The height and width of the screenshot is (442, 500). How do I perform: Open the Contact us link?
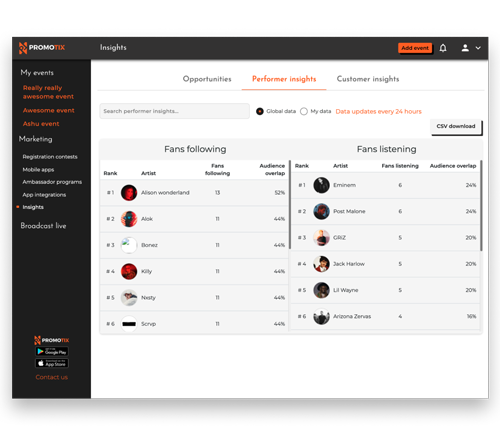[x=52, y=377]
